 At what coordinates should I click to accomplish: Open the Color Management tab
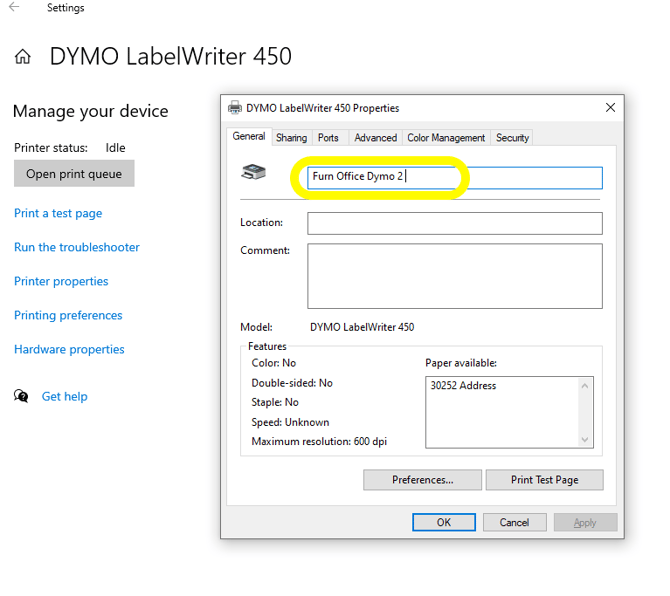click(x=446, y=138)
